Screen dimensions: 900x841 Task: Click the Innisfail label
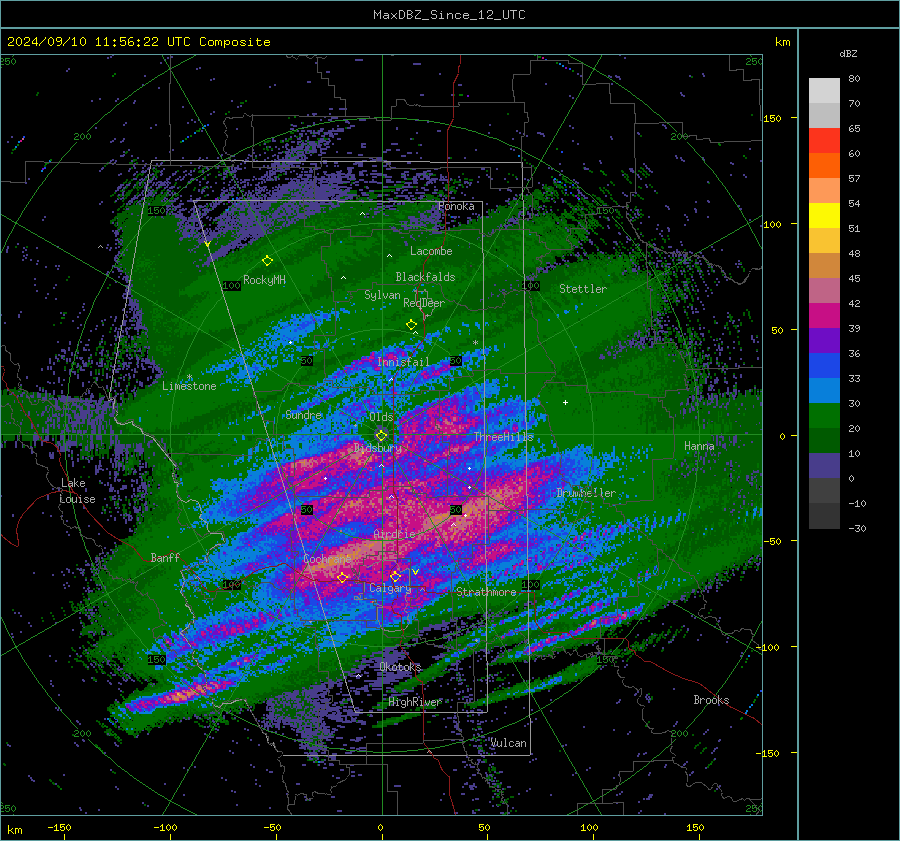click(x=403, y=362)
